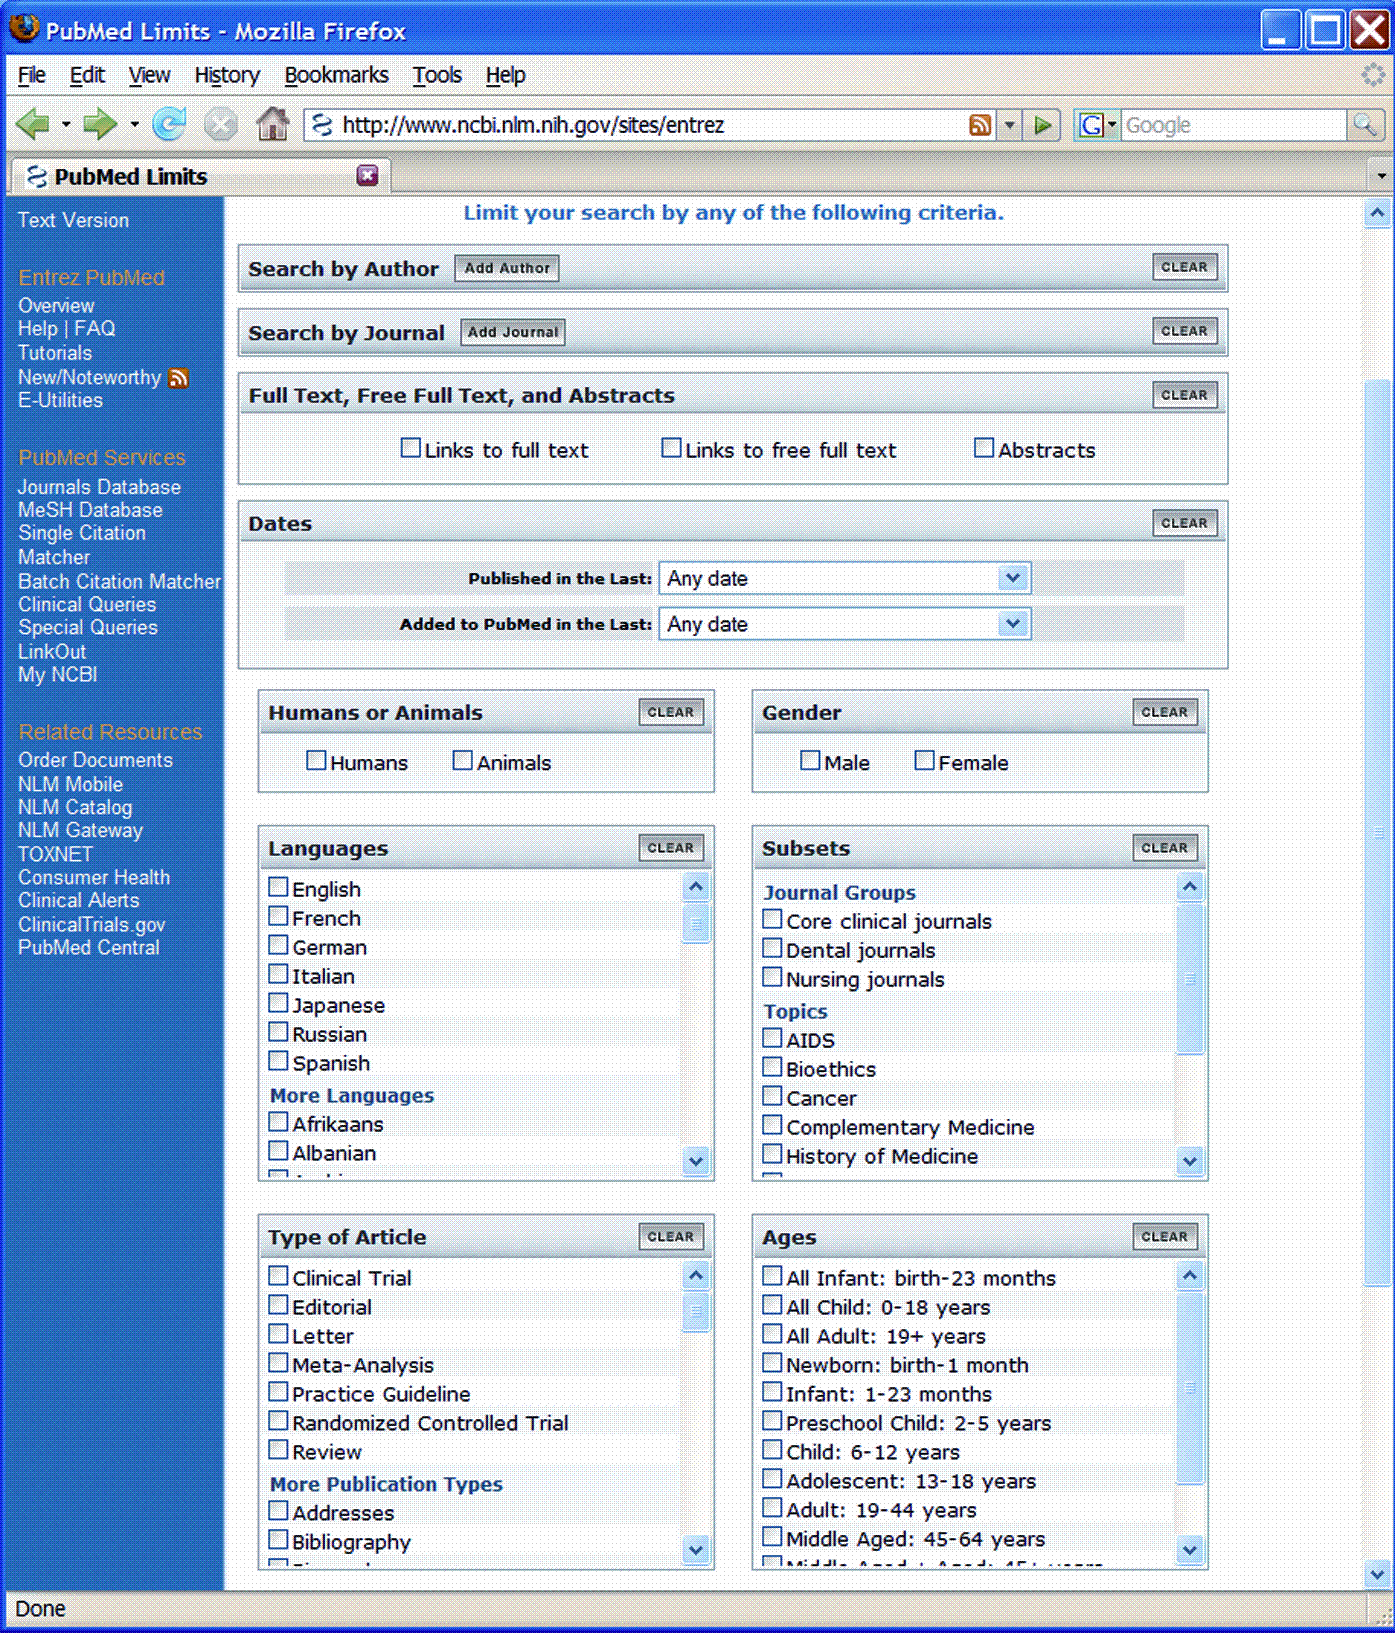Click the Add Author button
Viewport: 1395px width, 1633px height.
[x=507, y=268]
